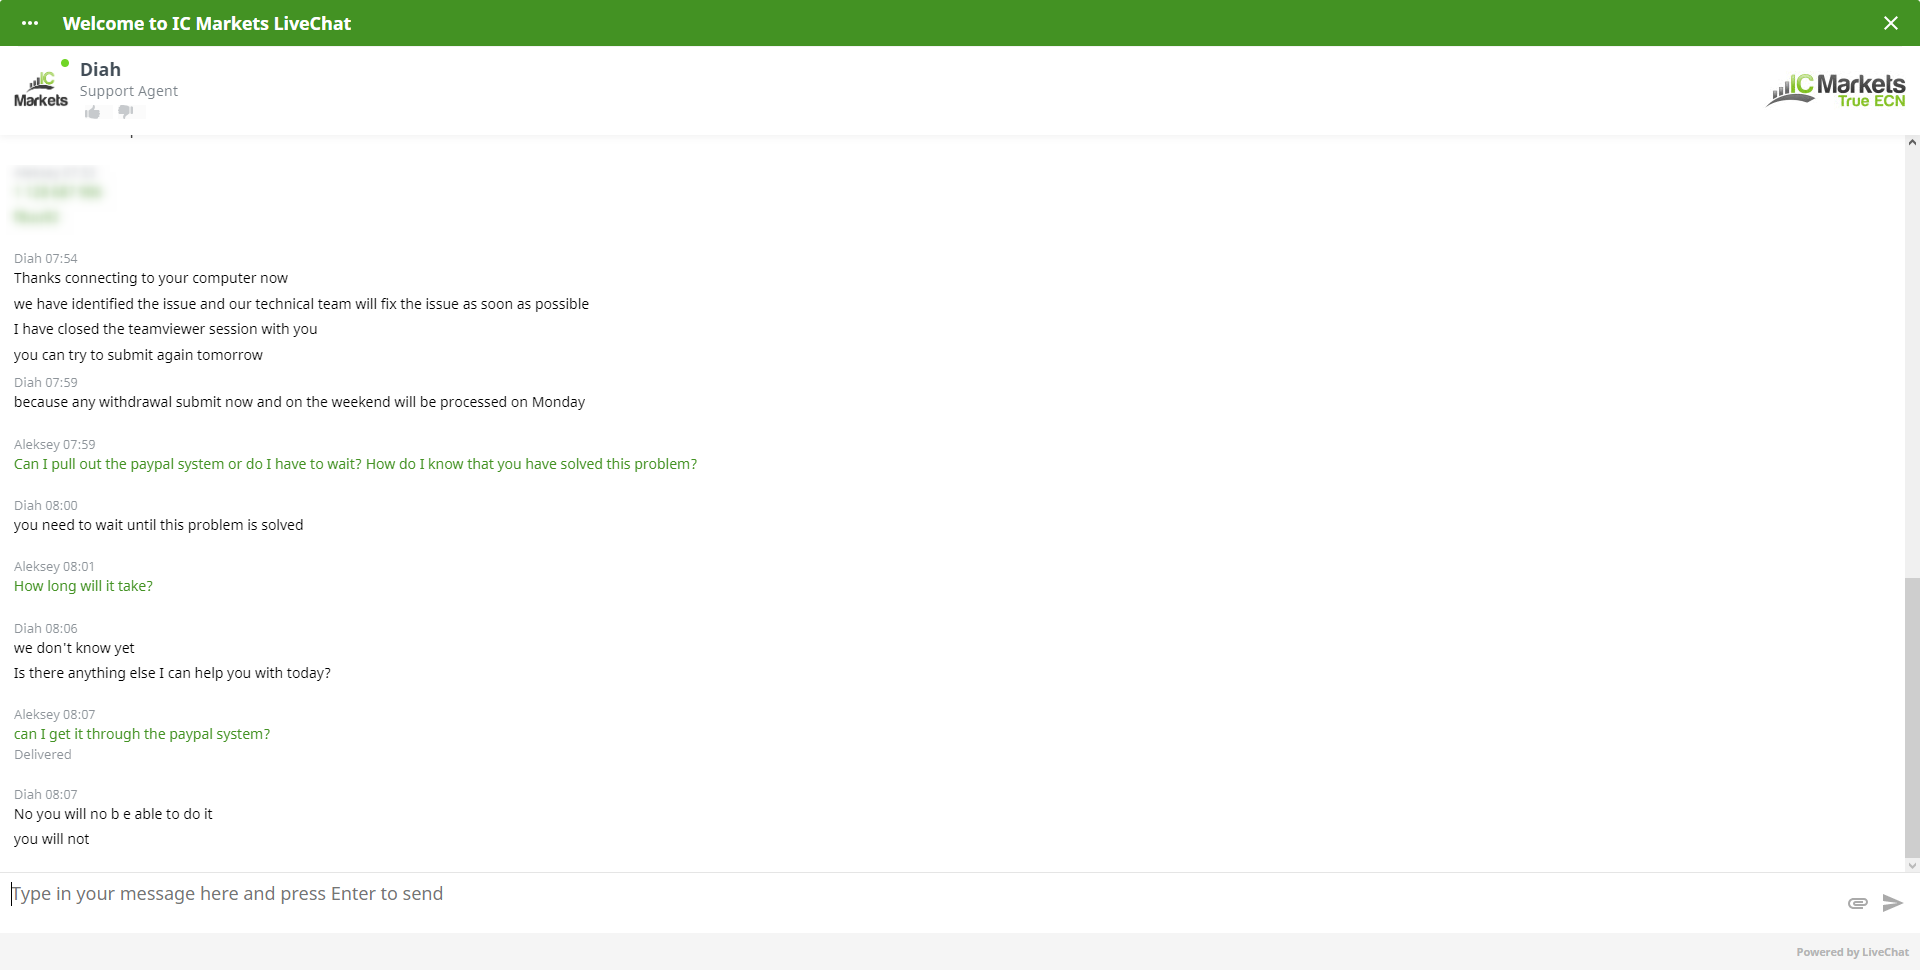The width and height of the screenshot is (1920, 970).
Task: Click the 'Aleksey 08:01' timestamp
Action: pos(55,566)
